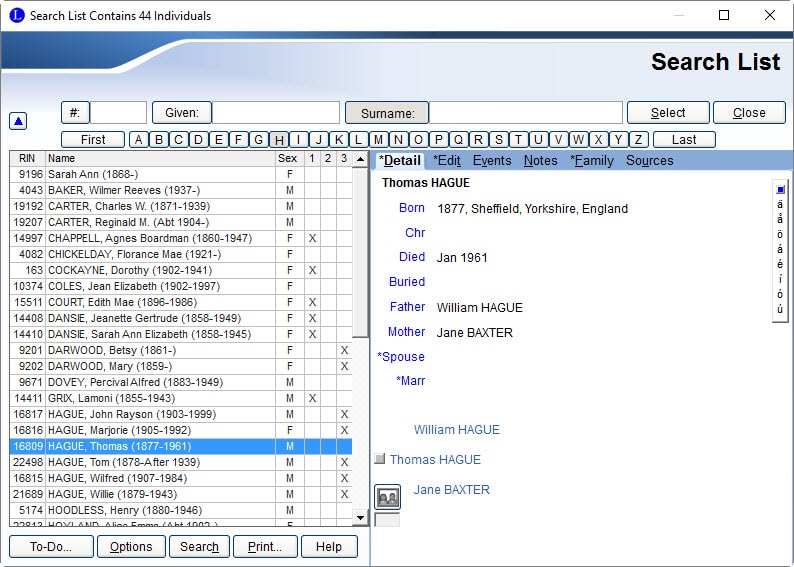Click the # search label button

75,112
